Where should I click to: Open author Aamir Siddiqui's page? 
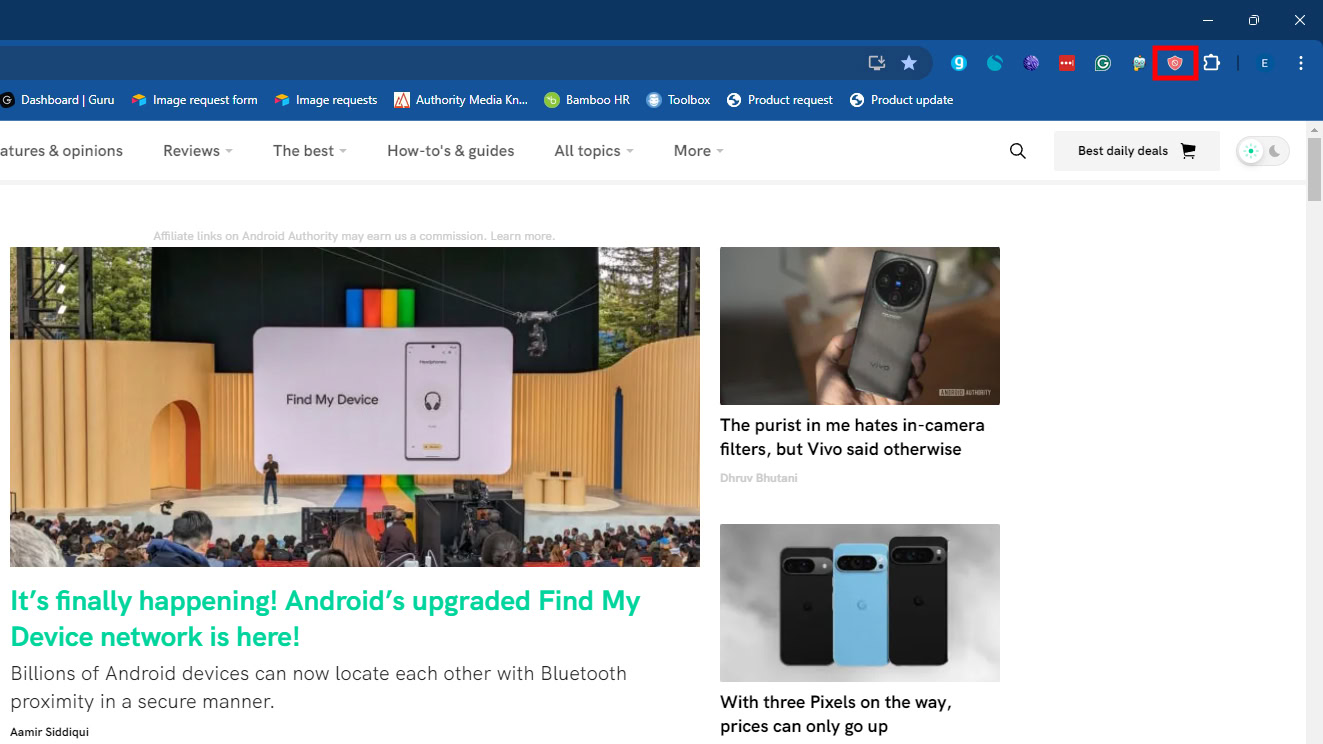(50, 732)
